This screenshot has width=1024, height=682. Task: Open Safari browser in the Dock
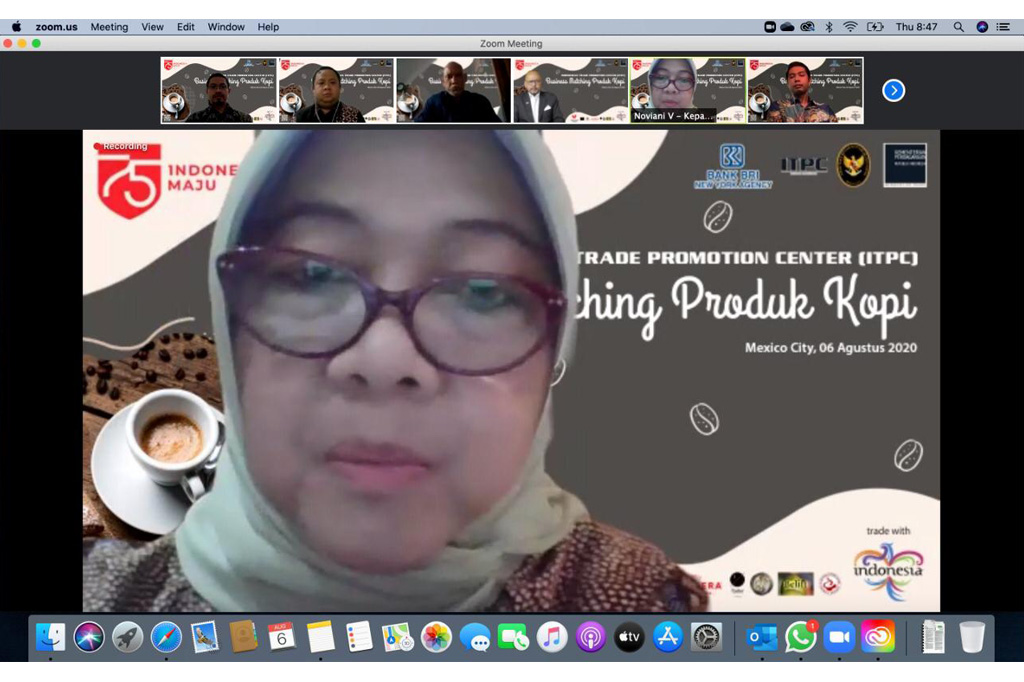pyautogui.click(x=166, y=637)
